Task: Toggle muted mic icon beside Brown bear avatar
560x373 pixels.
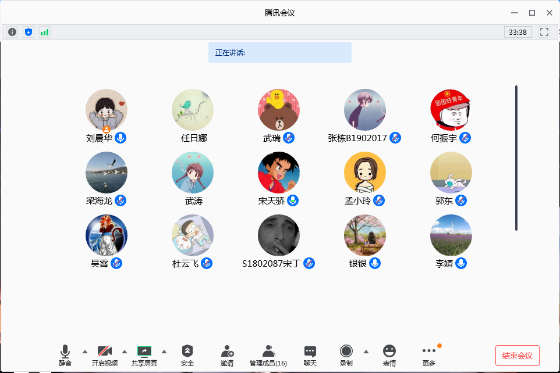Action: [x=289, y=138]
